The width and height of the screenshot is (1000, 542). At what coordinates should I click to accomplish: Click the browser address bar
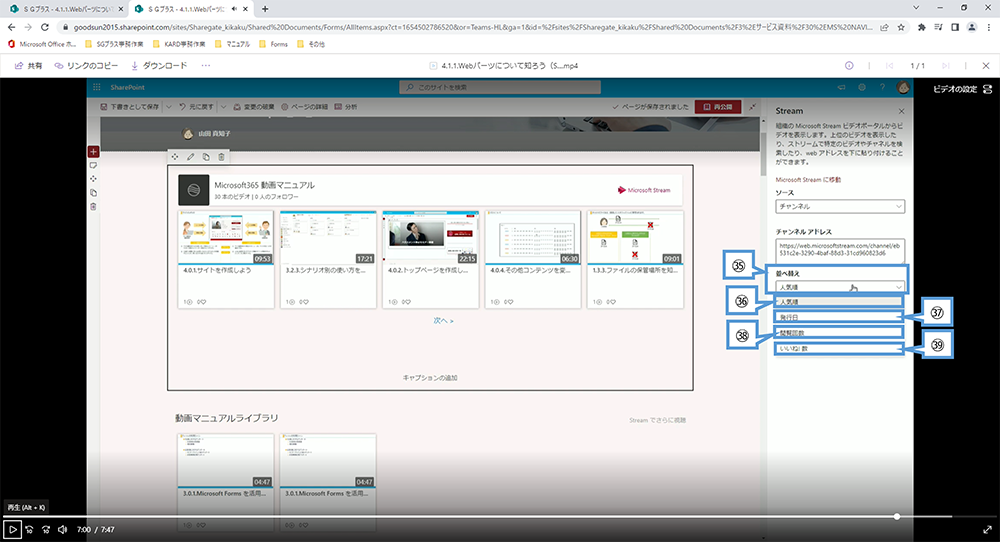[x=472, y=27]
